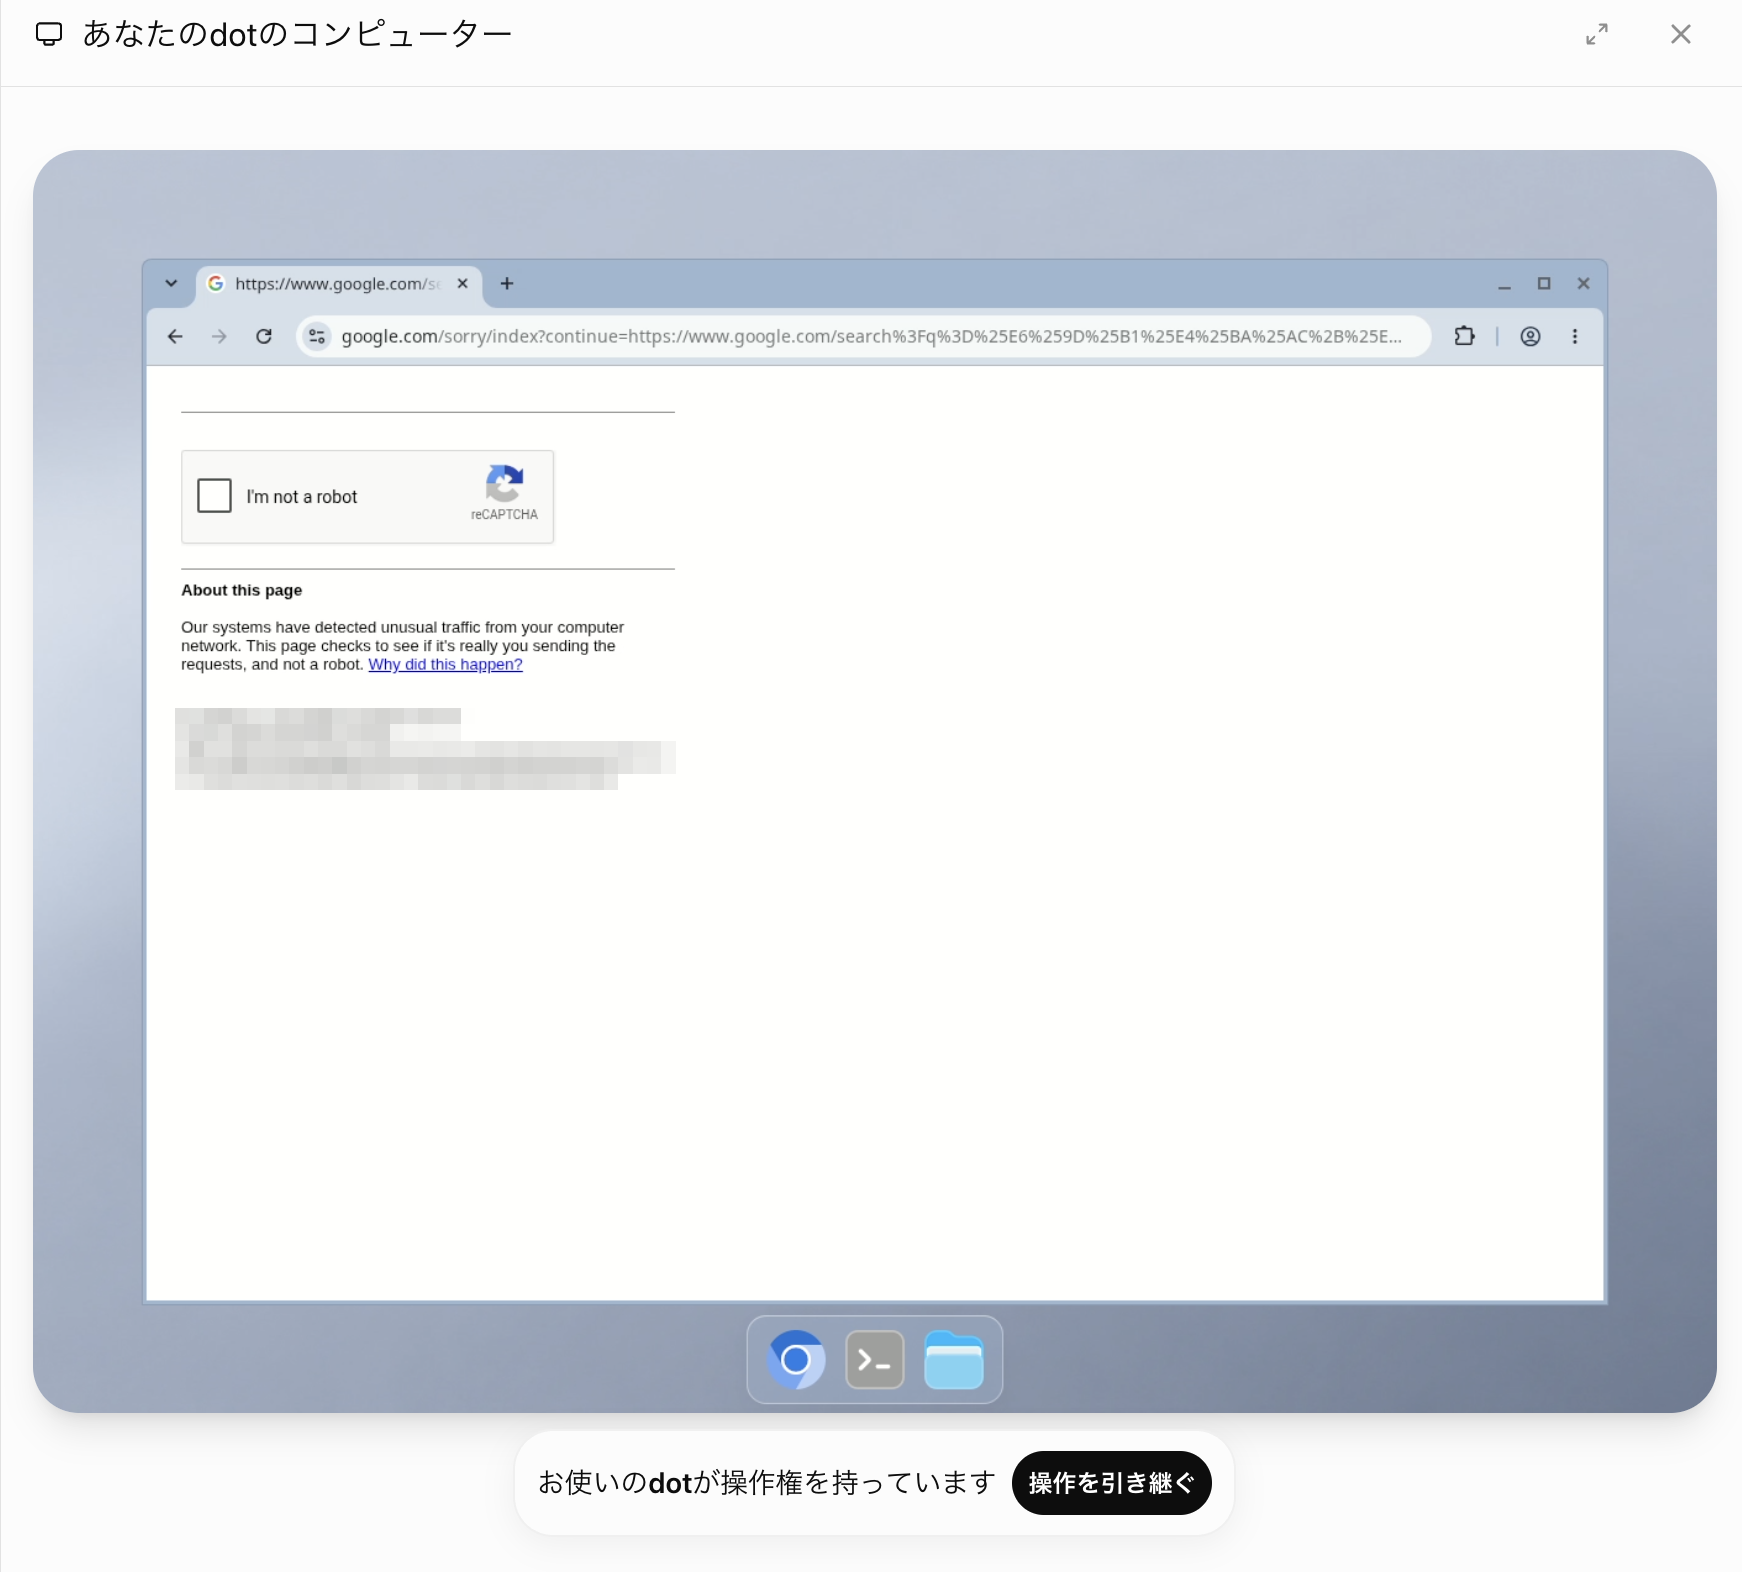Viewport: 1742px width, 1572px height.
Task: Open the browser profile avatar menu
Action: [x=1530, y=337]
